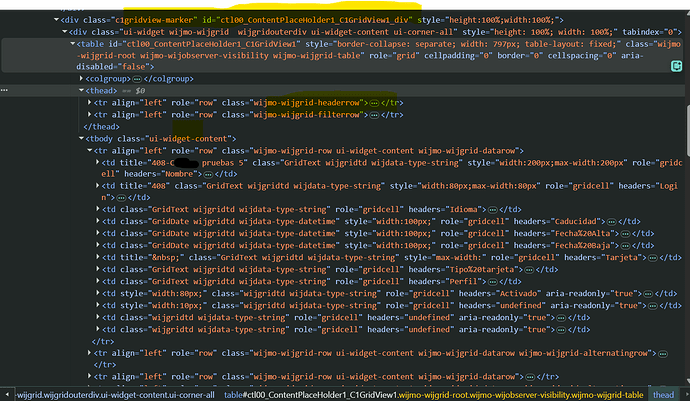Click ellipsis badge of headers="Tarjeta" td
This screenshot has height=401, width=690.
(x=653, y=258)
